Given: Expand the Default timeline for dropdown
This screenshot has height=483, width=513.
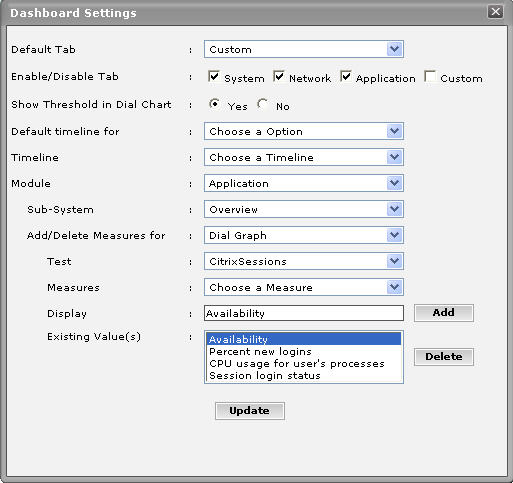Looking at the screenshot, I should click(x=304, y=131).
